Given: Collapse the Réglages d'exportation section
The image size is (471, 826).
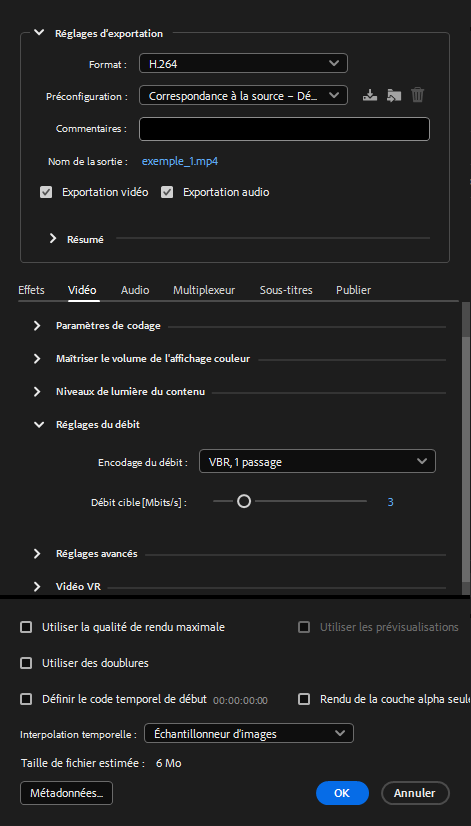Looking at the screenshot, I should 39,33.
